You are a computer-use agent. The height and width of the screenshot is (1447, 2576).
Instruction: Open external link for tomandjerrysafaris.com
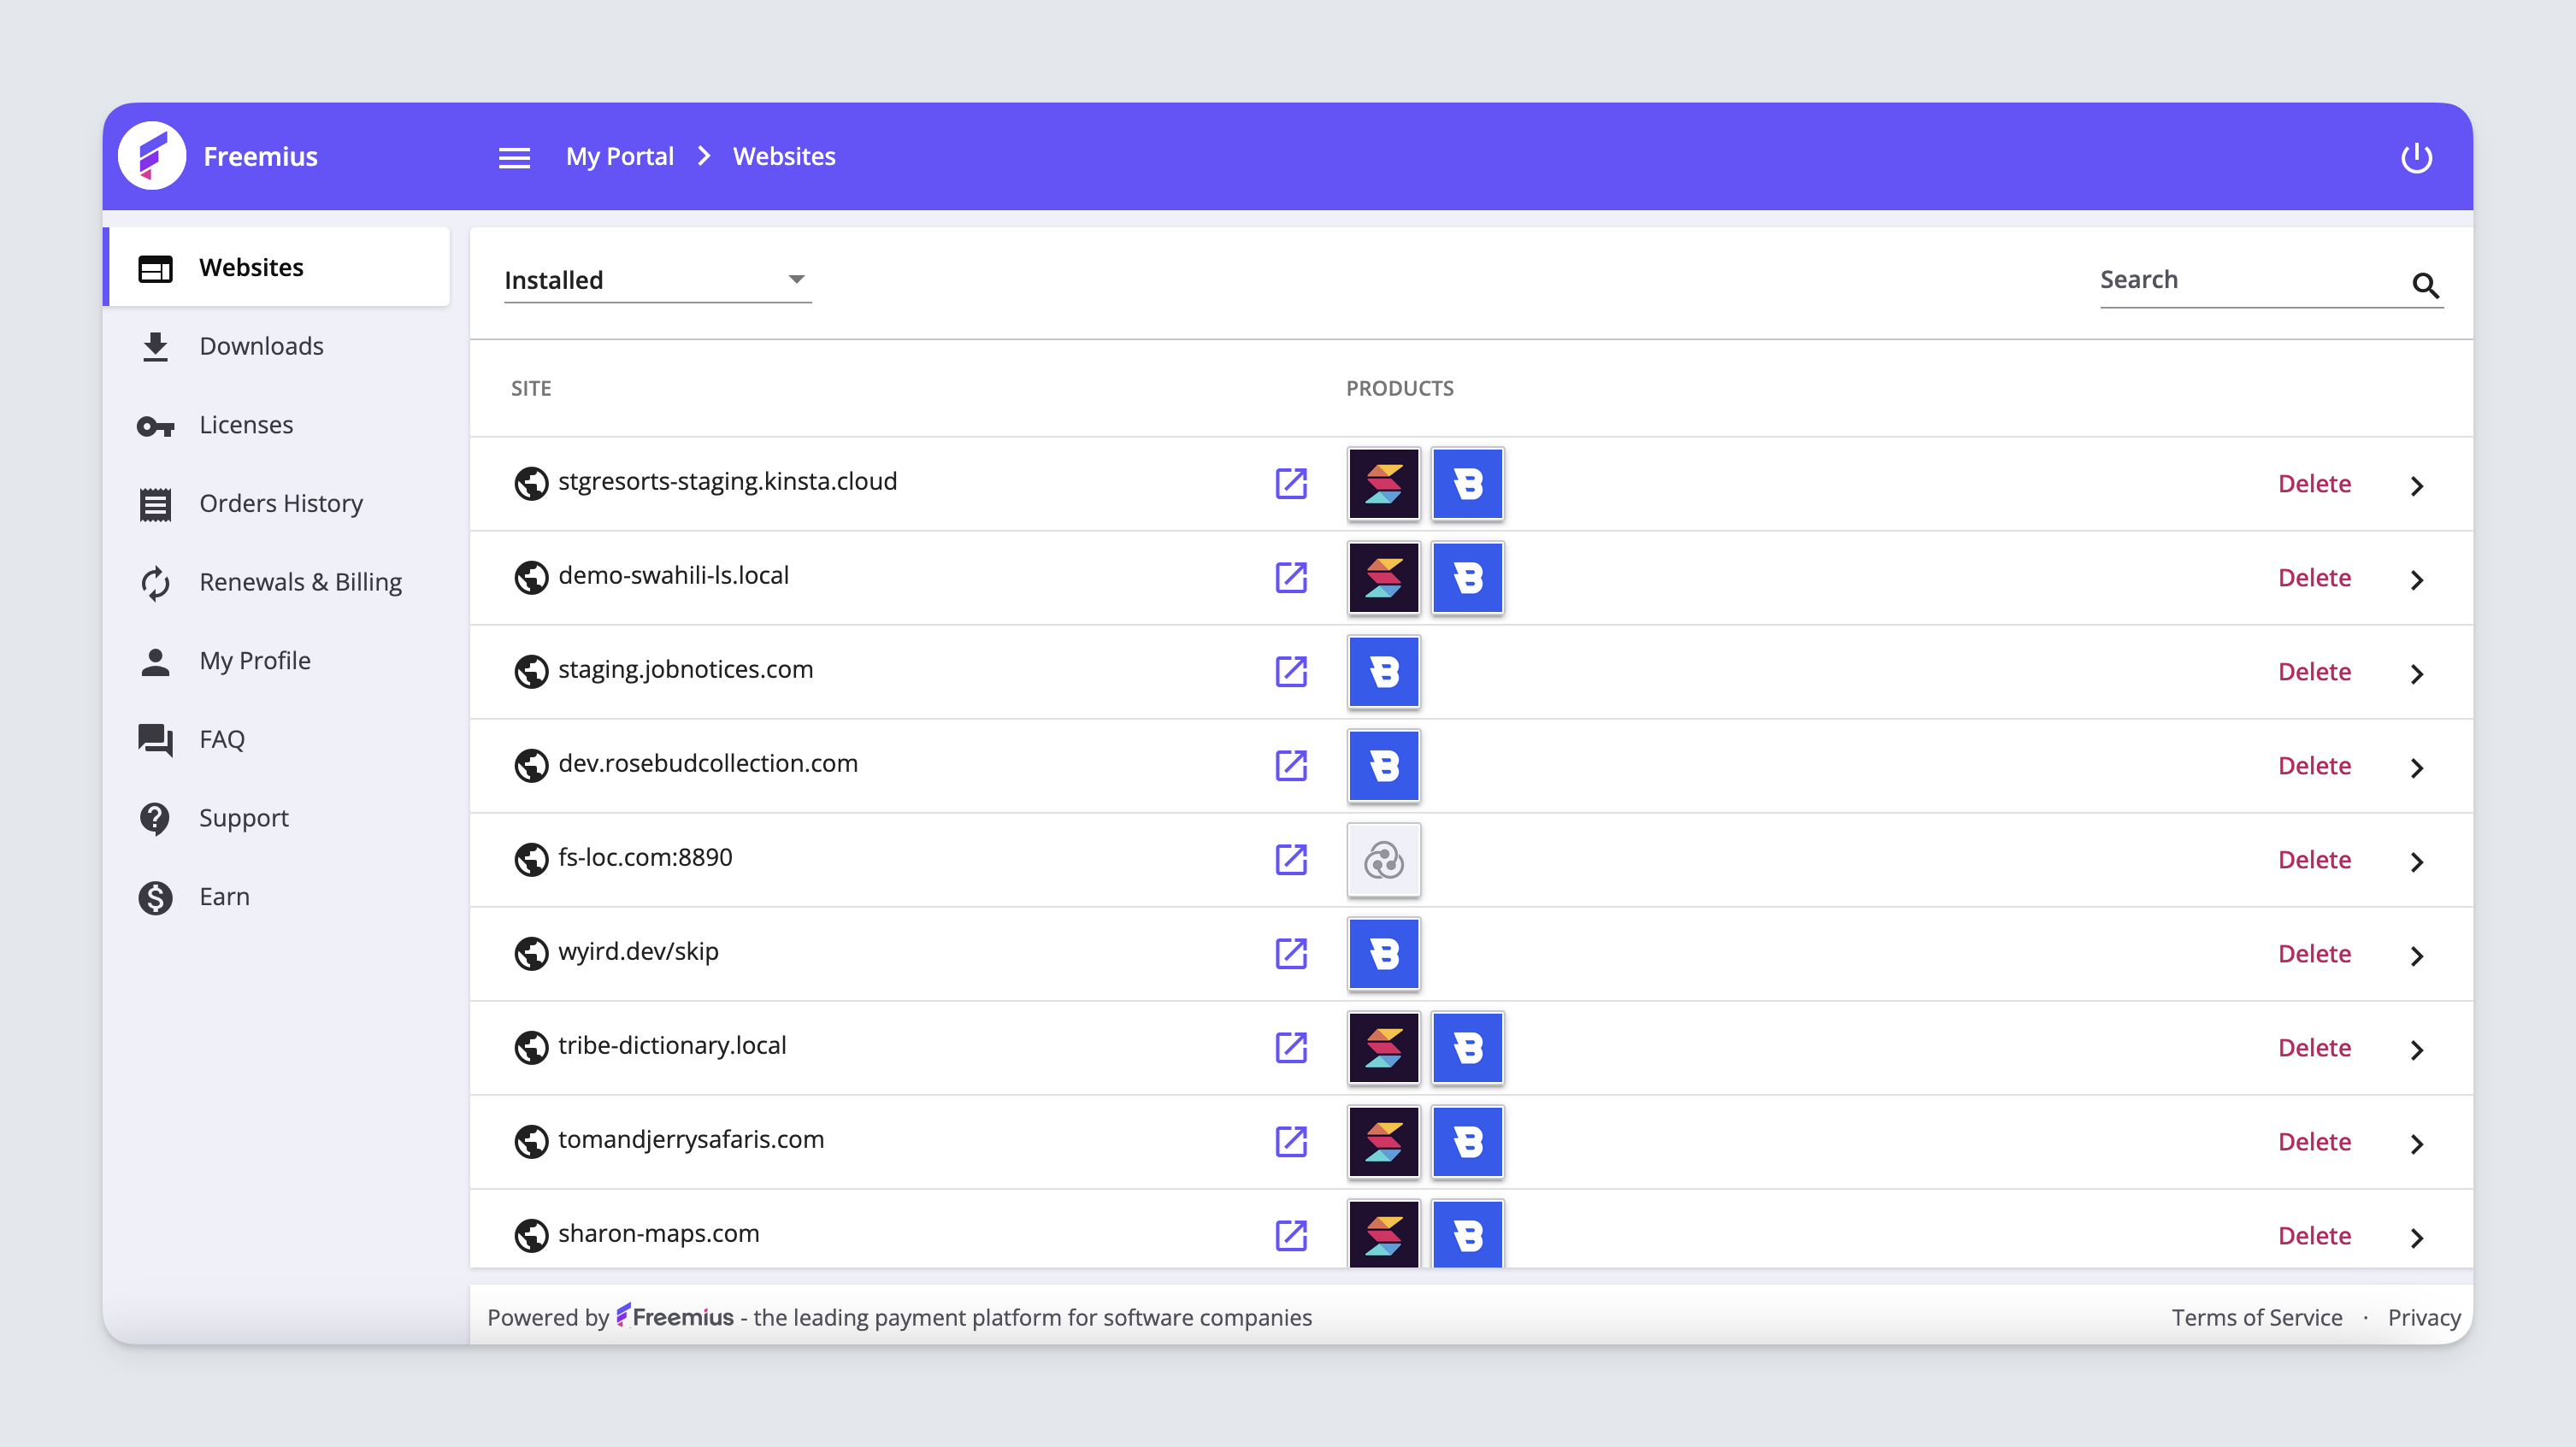point(1291,1141)
